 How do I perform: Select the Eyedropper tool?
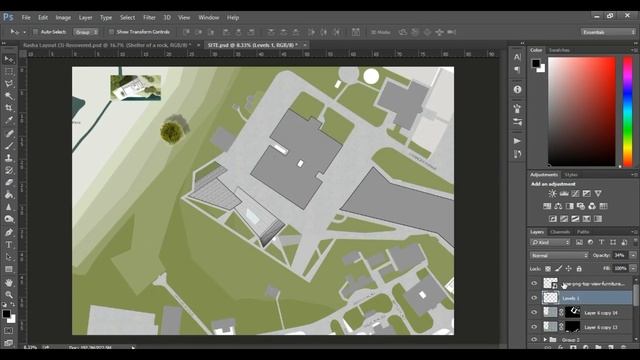coord(9,120)
